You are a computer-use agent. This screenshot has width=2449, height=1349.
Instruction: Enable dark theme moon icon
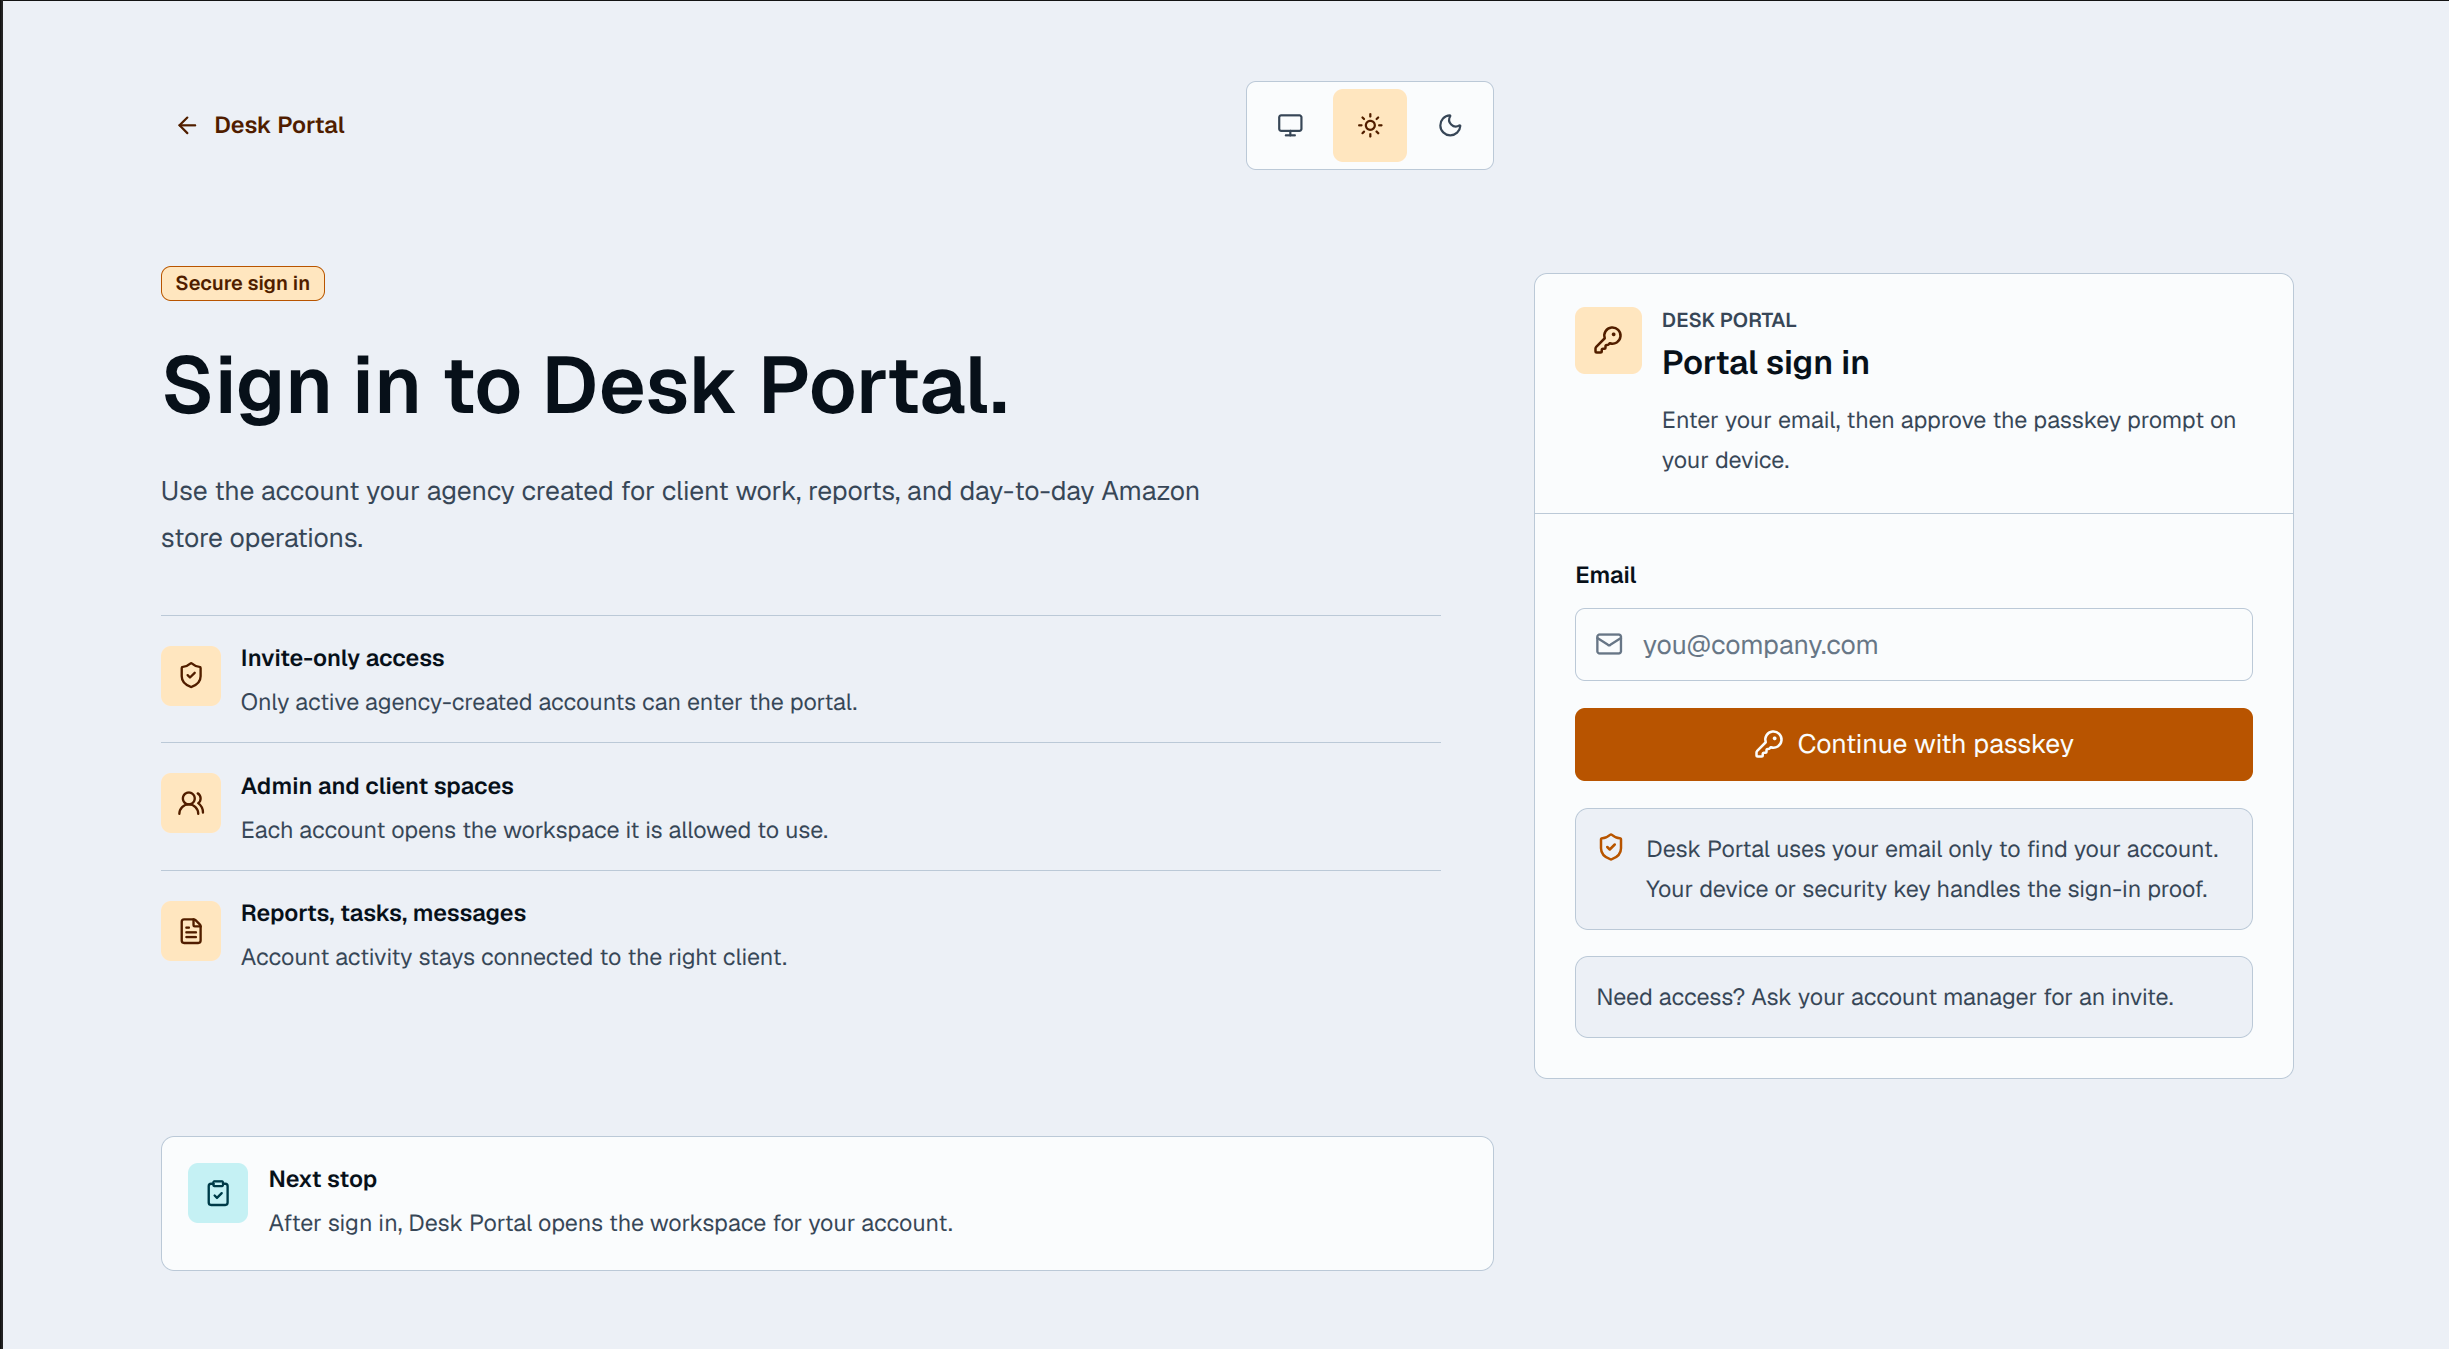tap(1450, 125)
